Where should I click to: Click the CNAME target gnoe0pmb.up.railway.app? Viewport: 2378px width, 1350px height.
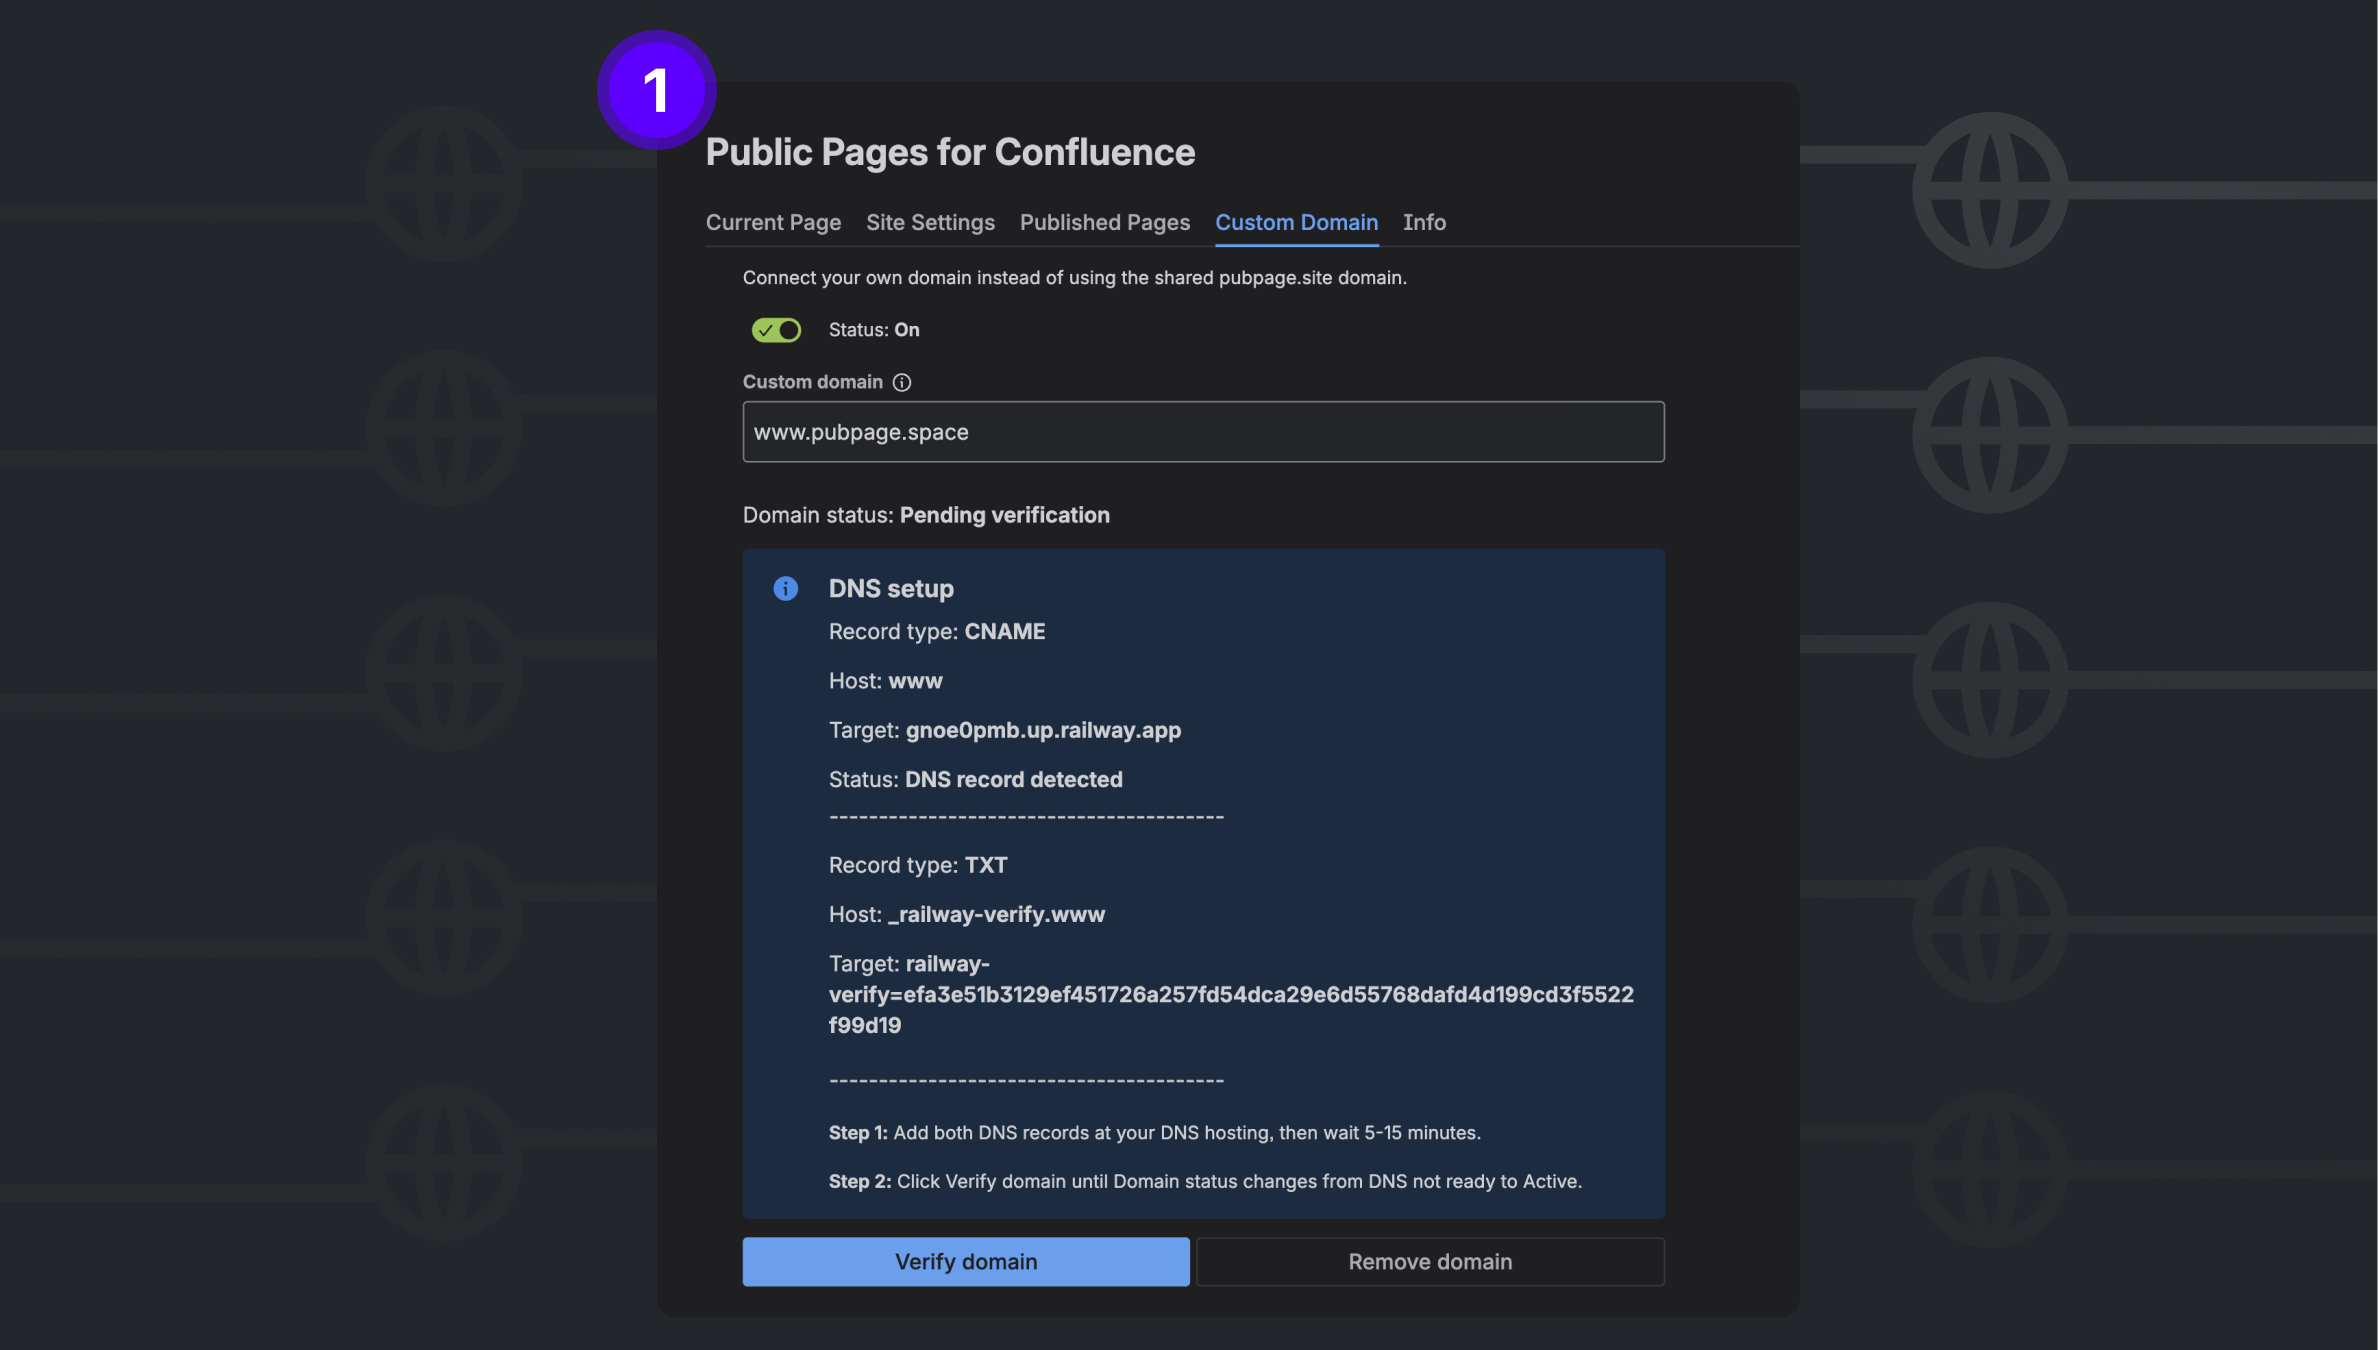point(1043,730)
